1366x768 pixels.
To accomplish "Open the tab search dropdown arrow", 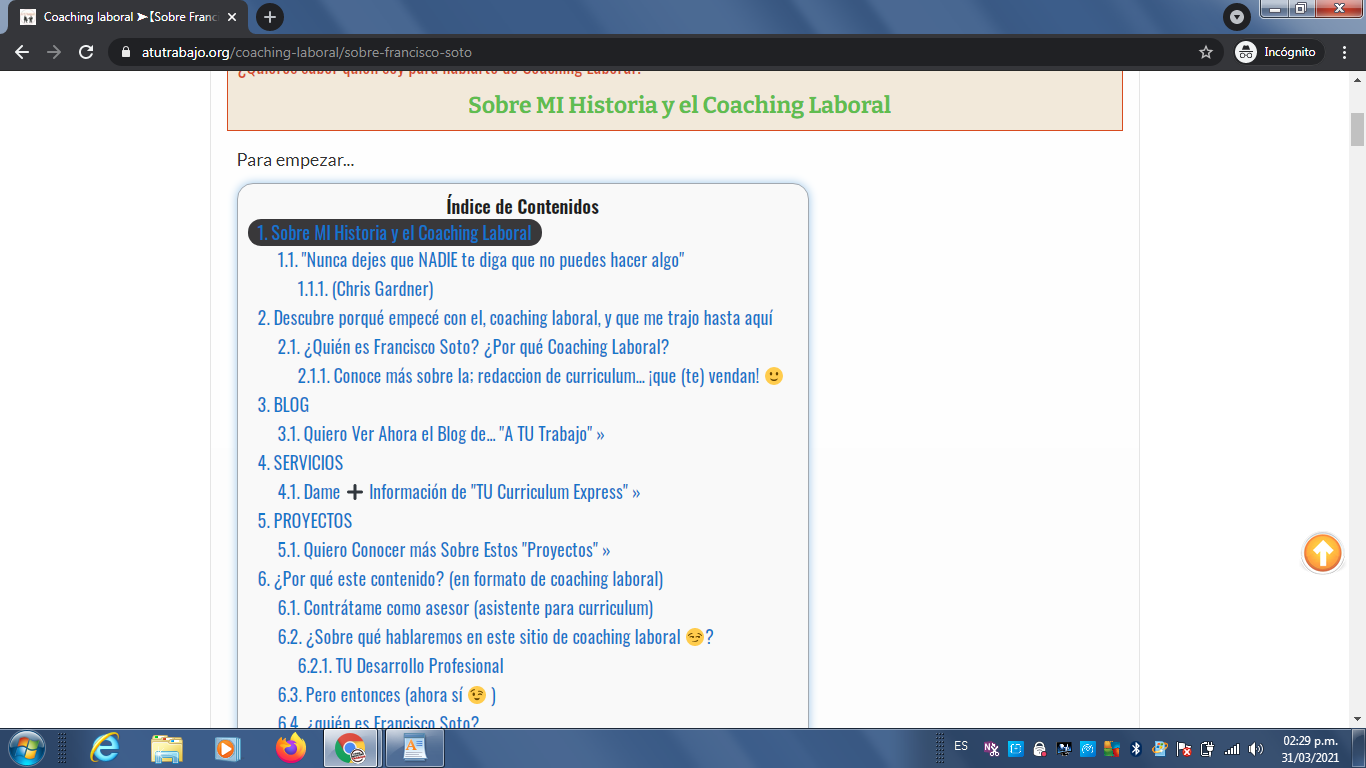I will [x=1237, y=17].
